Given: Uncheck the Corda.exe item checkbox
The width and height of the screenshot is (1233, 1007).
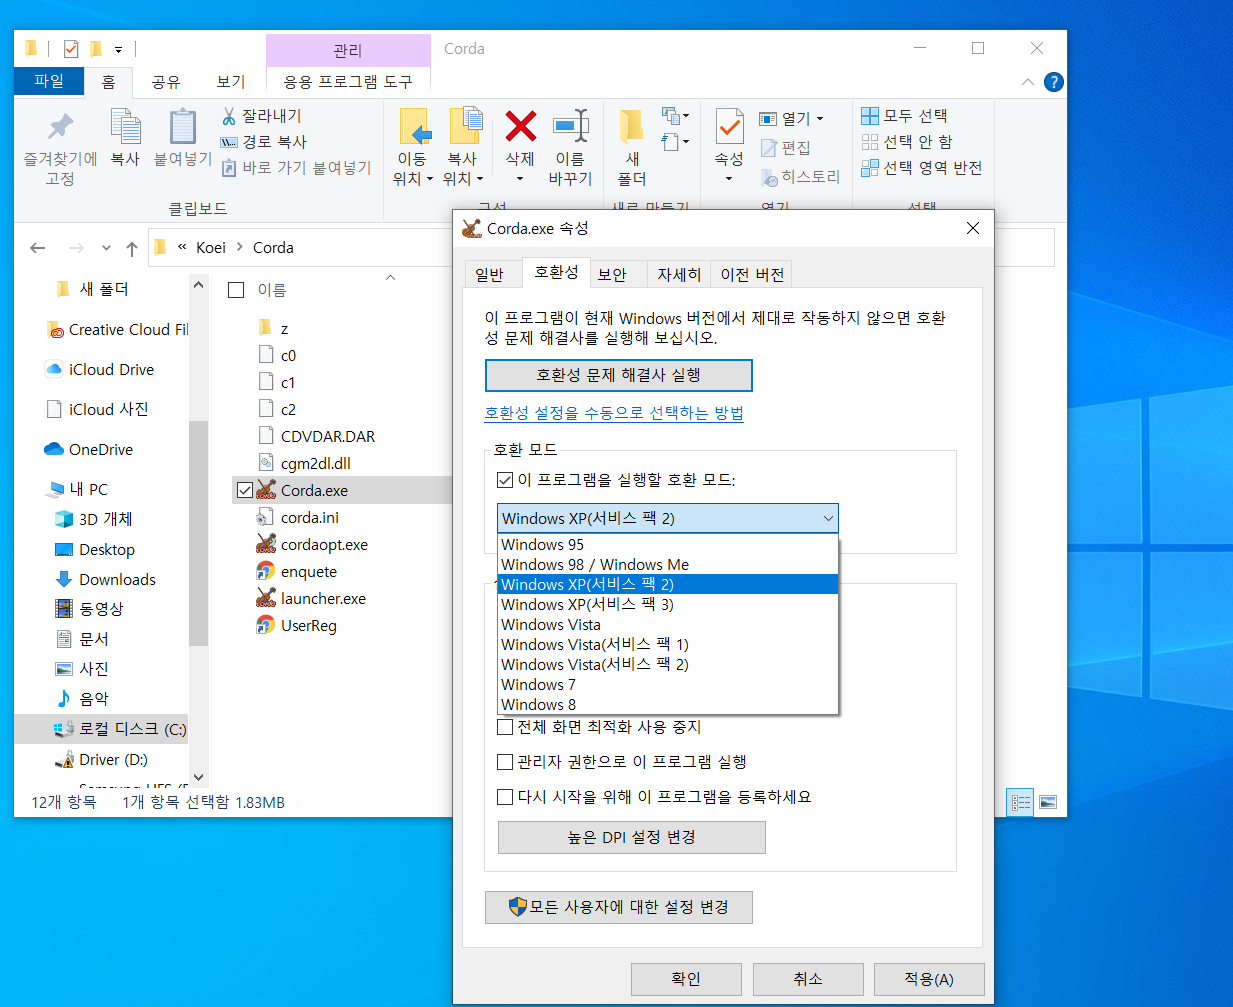Looking at the screenshot, I should (245, 490).
